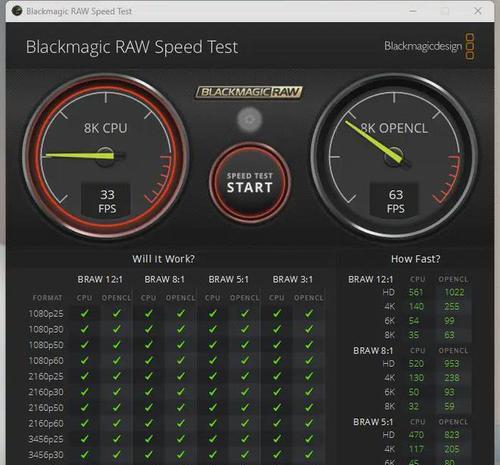Select the 2160p25 format row label
This screenshot has width=500, height=465.
tap(46, 376)
